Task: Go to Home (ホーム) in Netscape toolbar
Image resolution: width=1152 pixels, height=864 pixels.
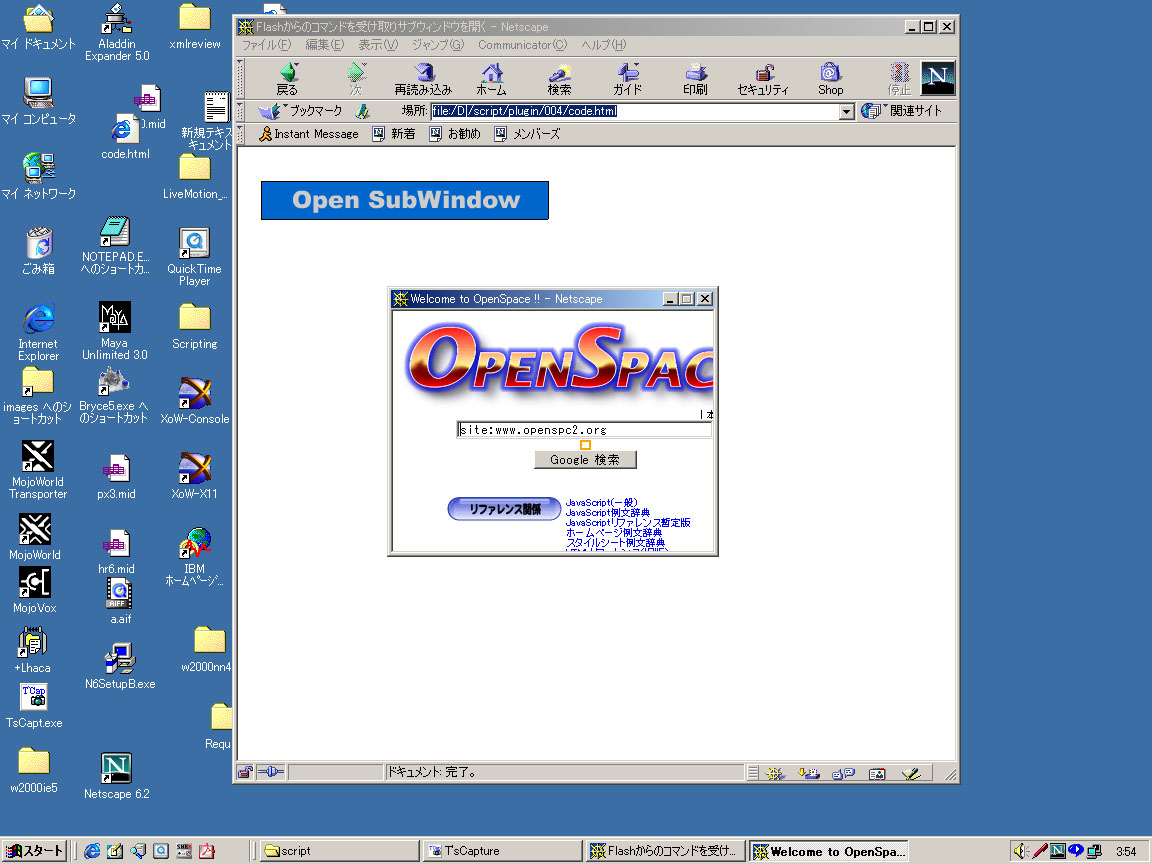Action: pos(492,79)
